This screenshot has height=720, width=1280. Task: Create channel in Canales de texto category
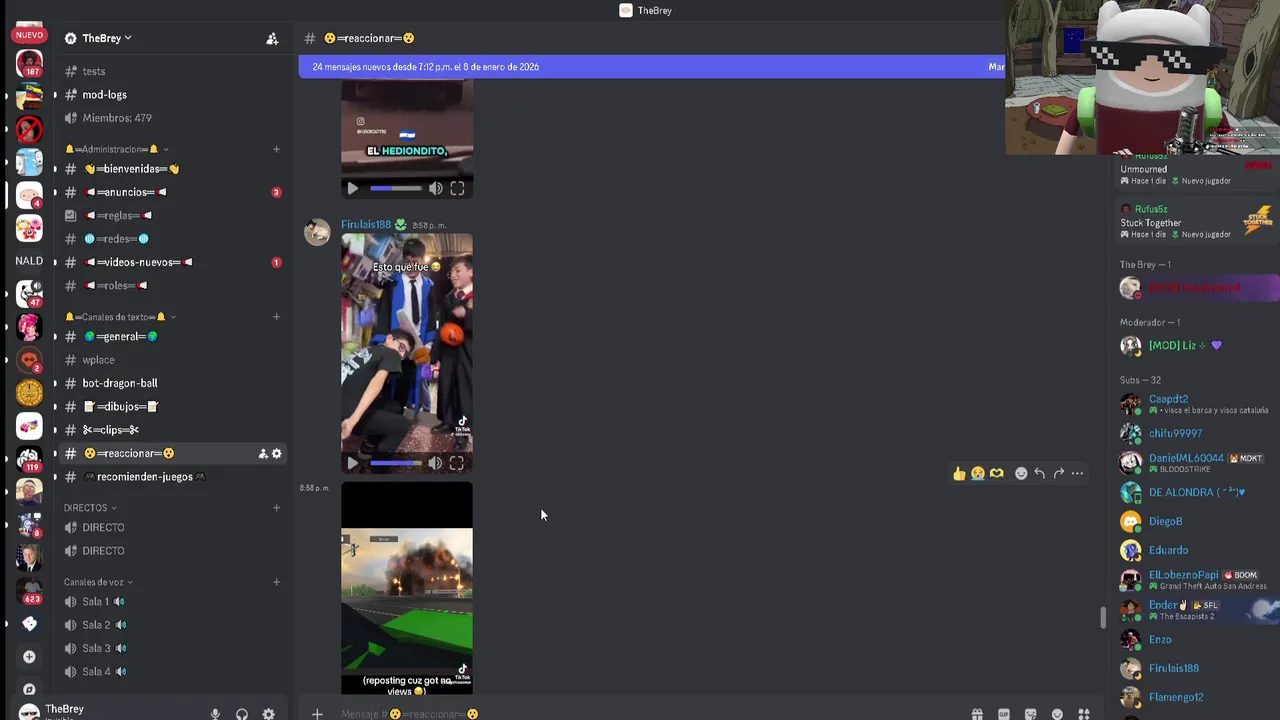click(277, 317)
